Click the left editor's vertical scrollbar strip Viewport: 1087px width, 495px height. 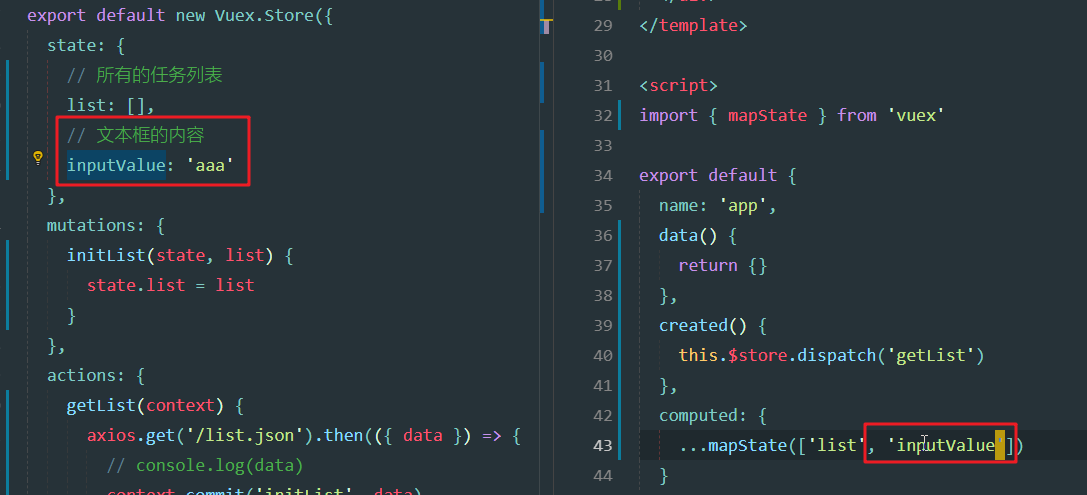[541, 100]
